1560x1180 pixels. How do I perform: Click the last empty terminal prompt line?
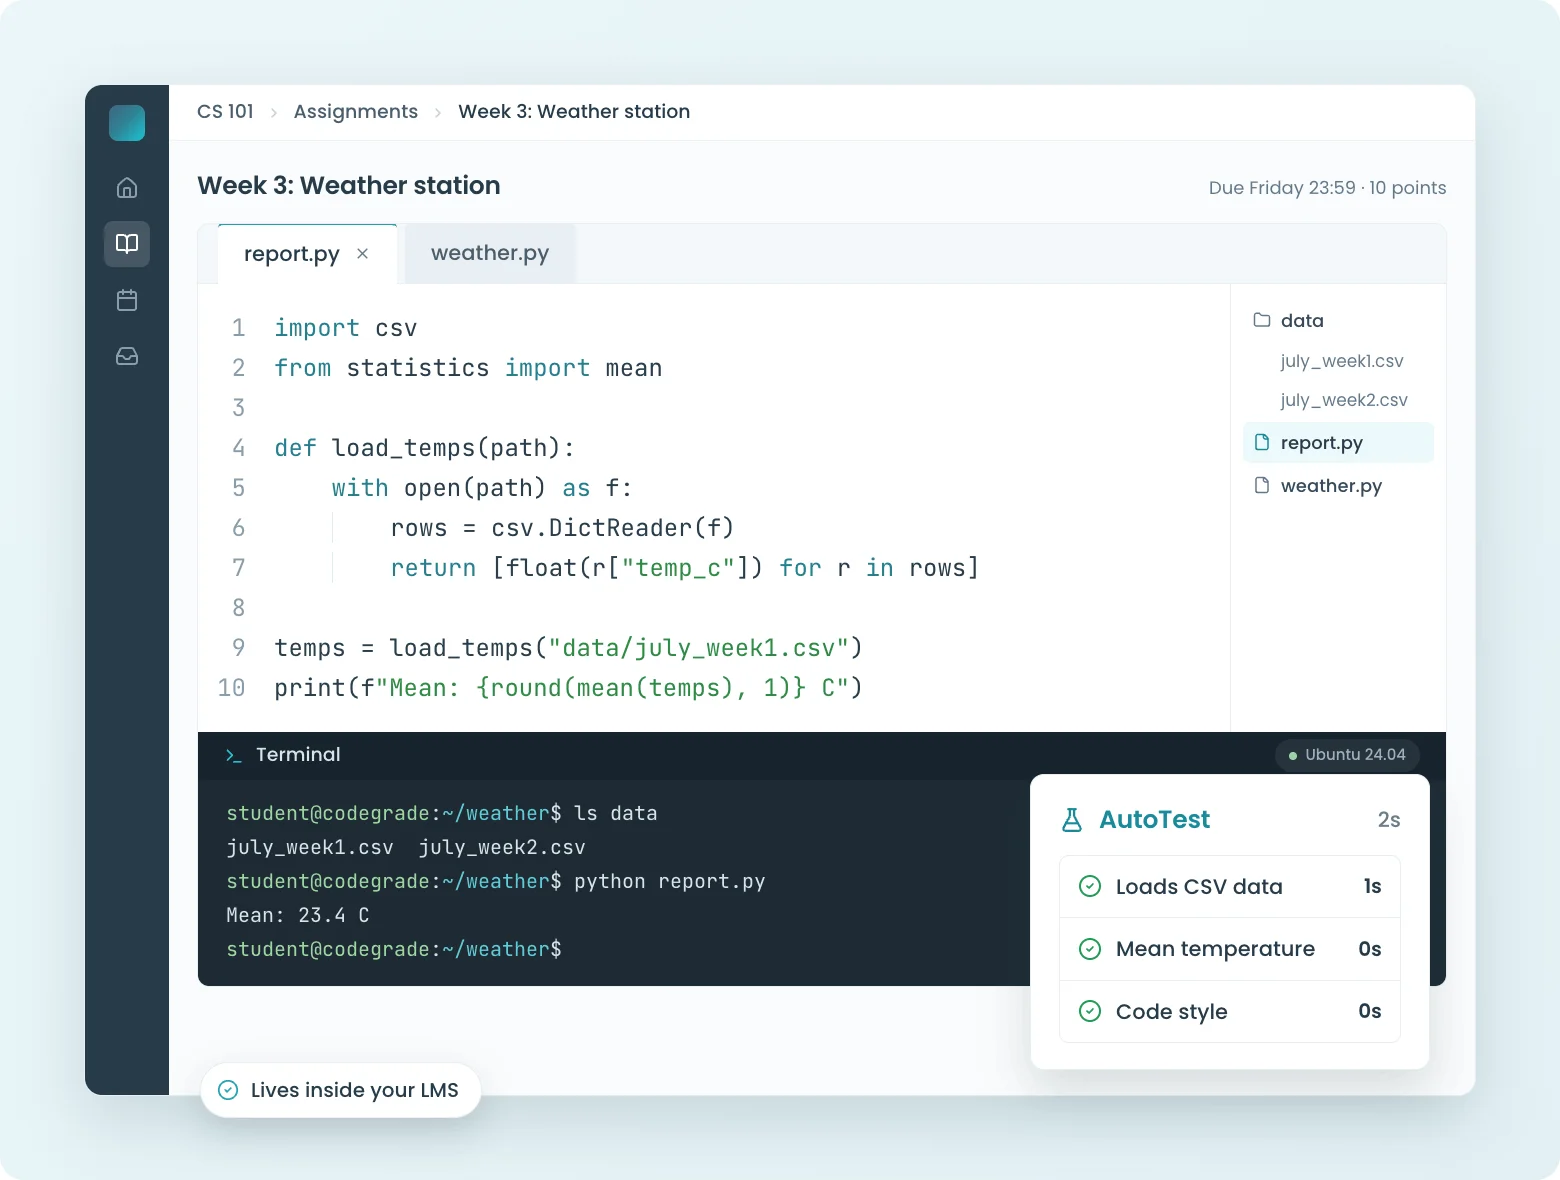394,949
